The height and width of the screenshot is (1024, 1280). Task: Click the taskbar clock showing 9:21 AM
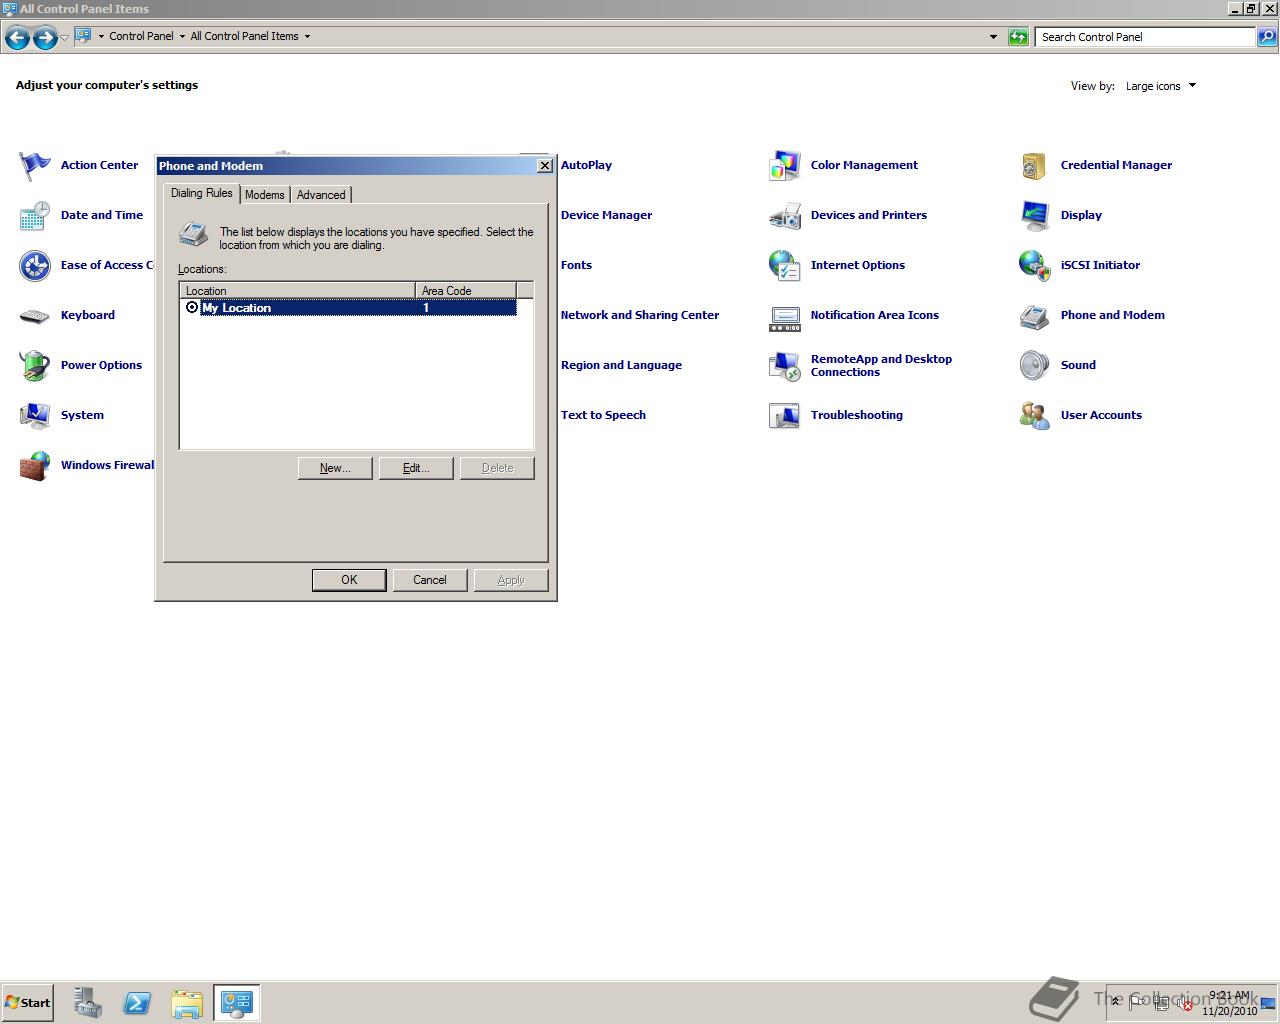point(1229,1003)
